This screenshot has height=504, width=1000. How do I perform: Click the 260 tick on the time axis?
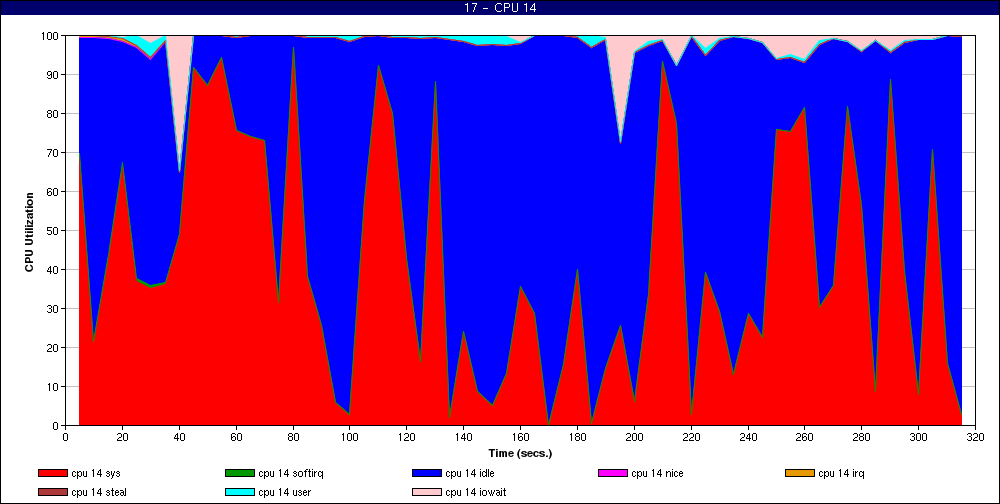pos(805,437)
